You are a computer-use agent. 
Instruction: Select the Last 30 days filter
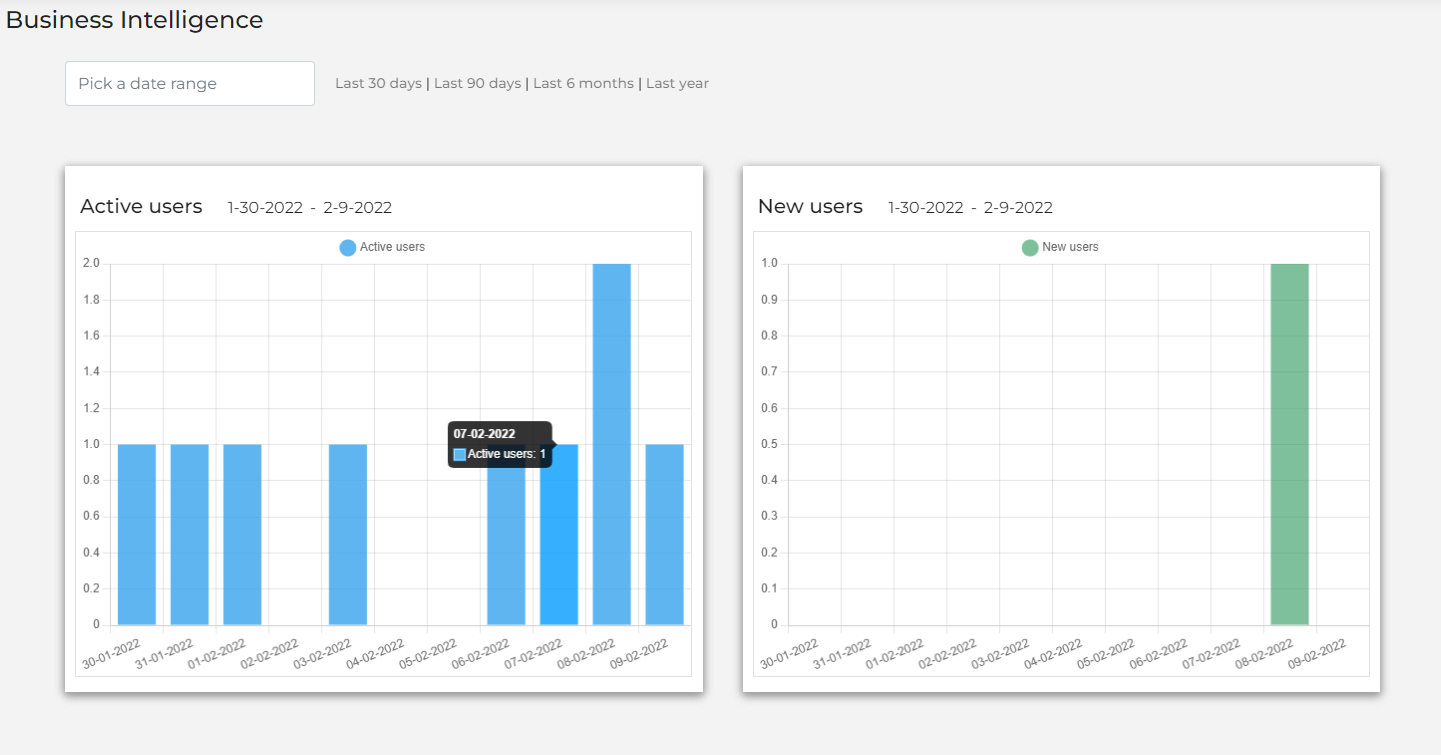click(x=378, y=84)
